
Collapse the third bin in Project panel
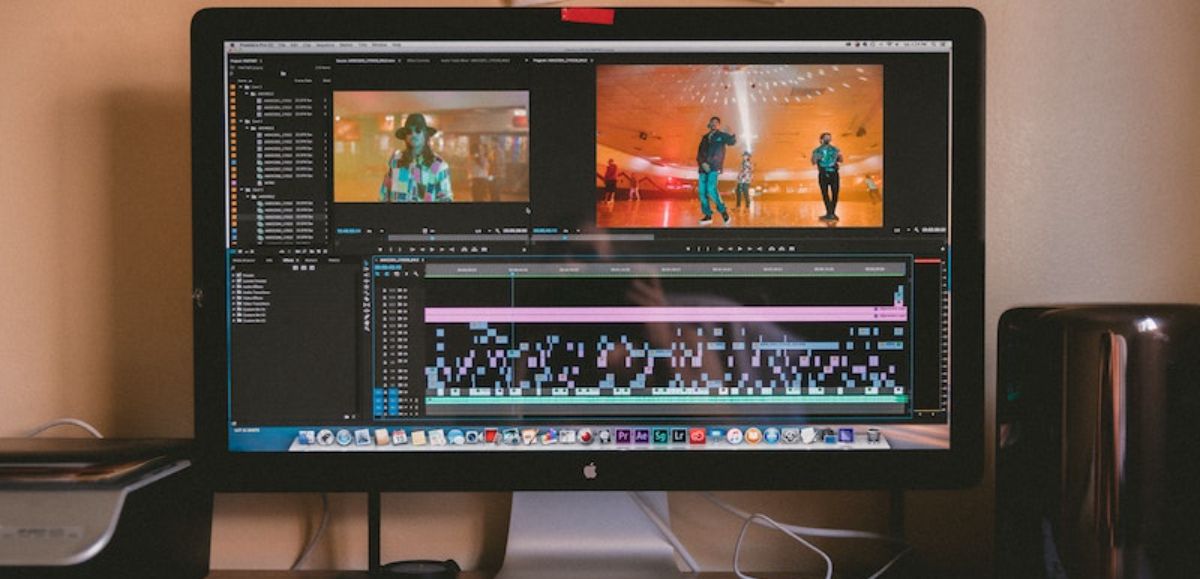click(240, 189)
